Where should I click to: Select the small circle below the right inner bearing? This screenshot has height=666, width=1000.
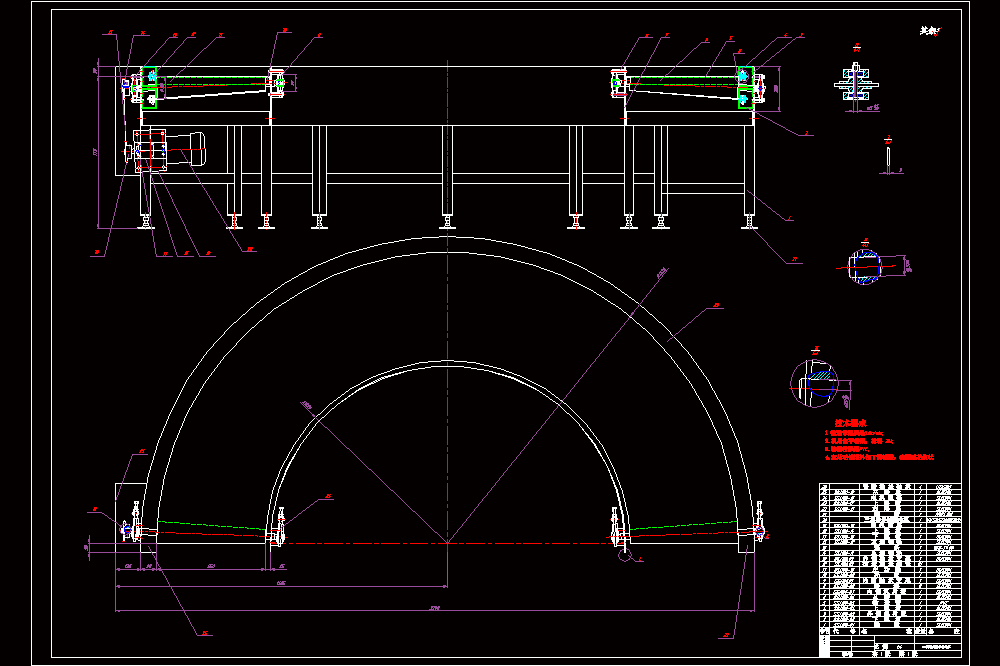624,555
